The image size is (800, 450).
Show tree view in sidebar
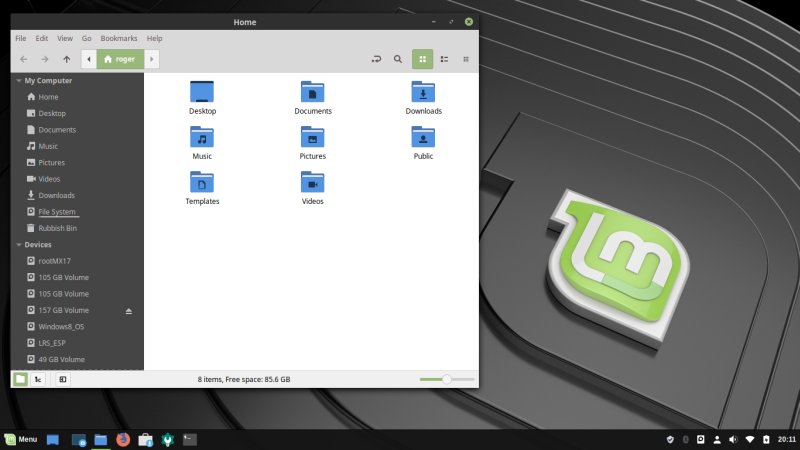tap(38, 379)
